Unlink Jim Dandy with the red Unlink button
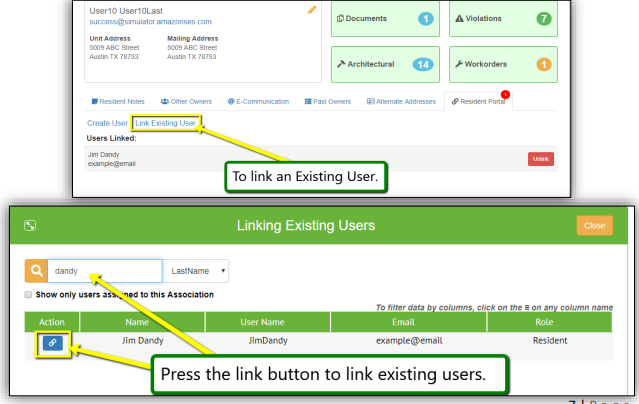639x404 pixels. (541, 159)
